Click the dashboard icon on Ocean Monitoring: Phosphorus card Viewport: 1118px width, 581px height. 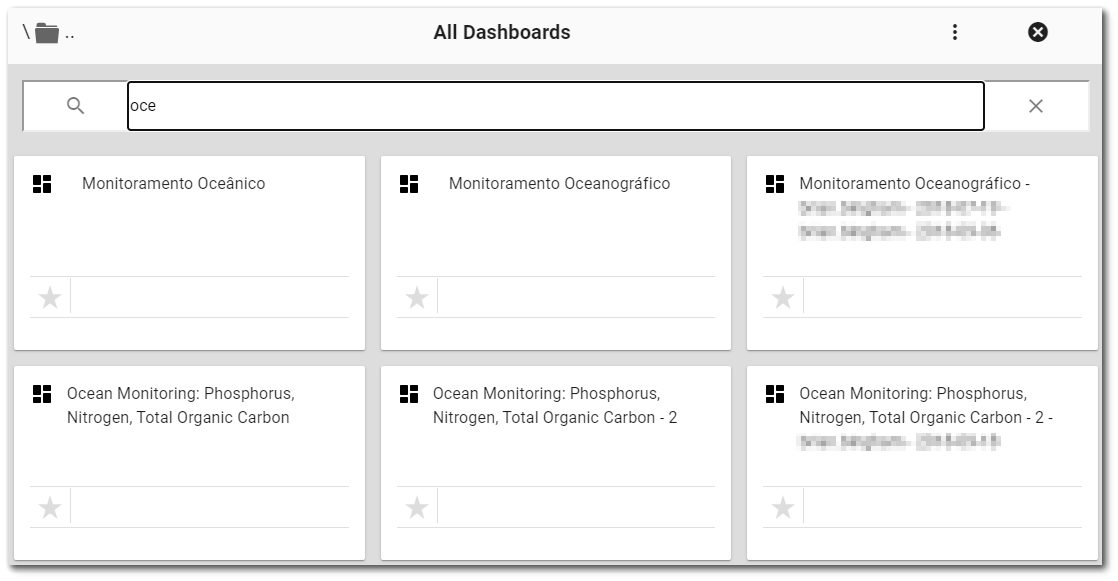click(x=42, y=393)
